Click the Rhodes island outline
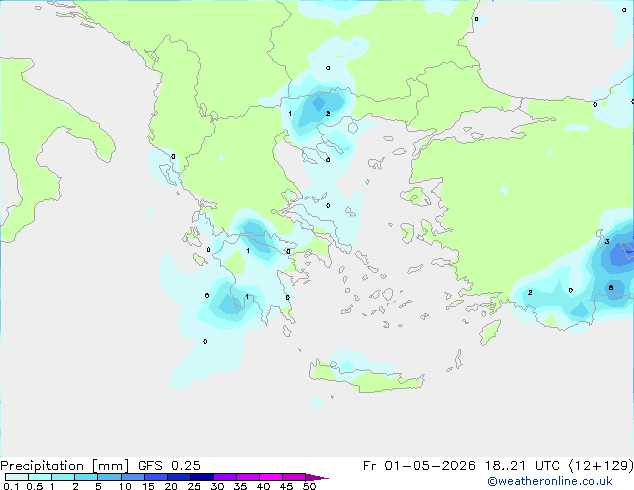The image size is (634, 490). (490, 332)
